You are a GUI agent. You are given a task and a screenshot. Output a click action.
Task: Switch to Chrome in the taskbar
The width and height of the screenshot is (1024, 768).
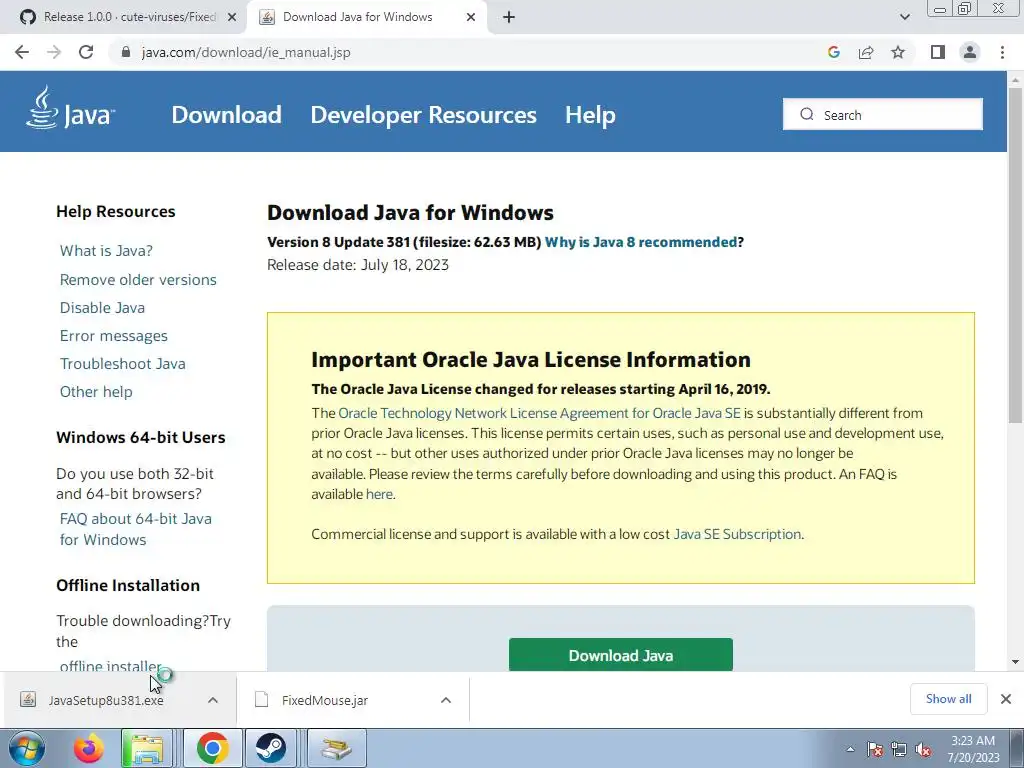[212, 748]
